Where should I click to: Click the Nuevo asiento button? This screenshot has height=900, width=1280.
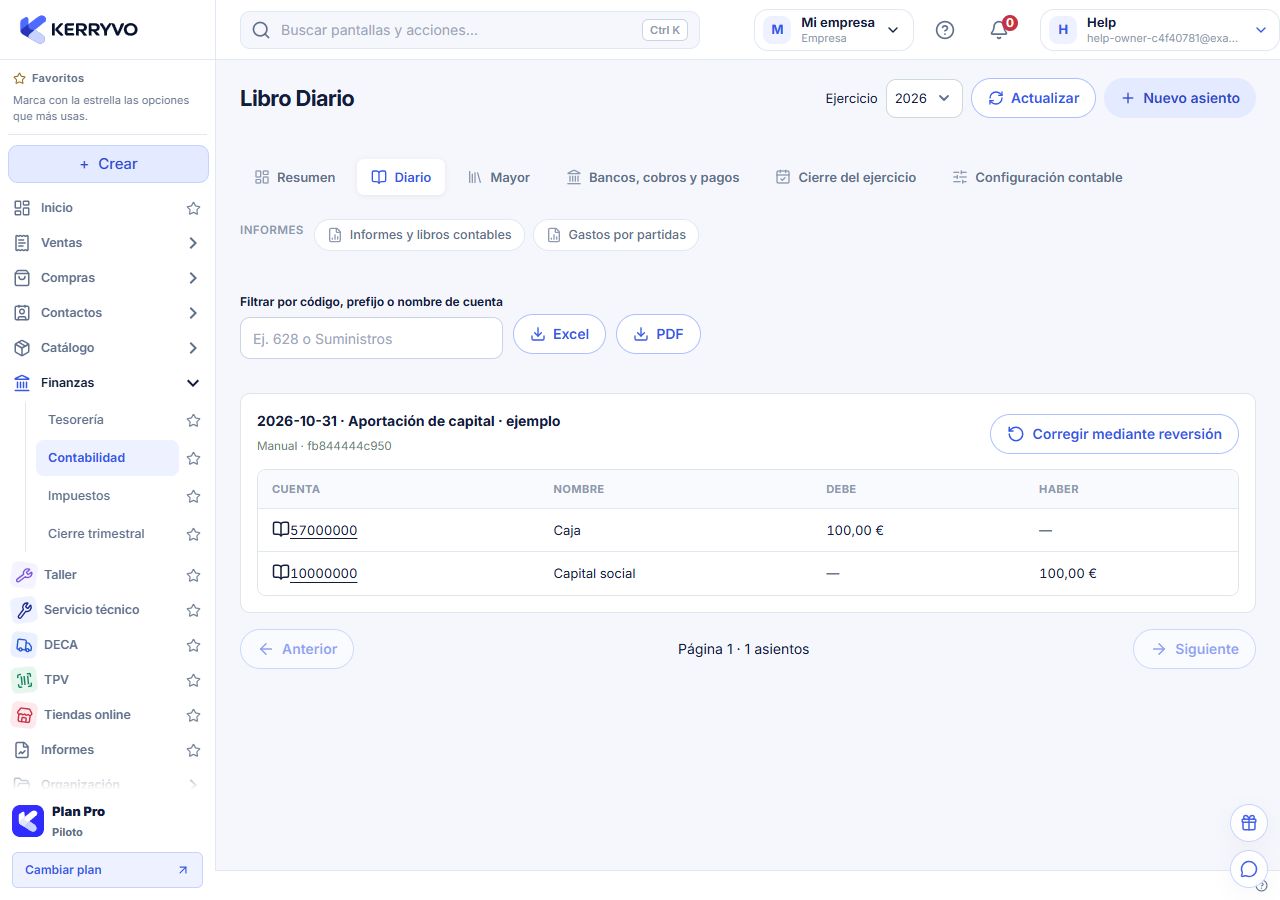(x=1180, y=98)
